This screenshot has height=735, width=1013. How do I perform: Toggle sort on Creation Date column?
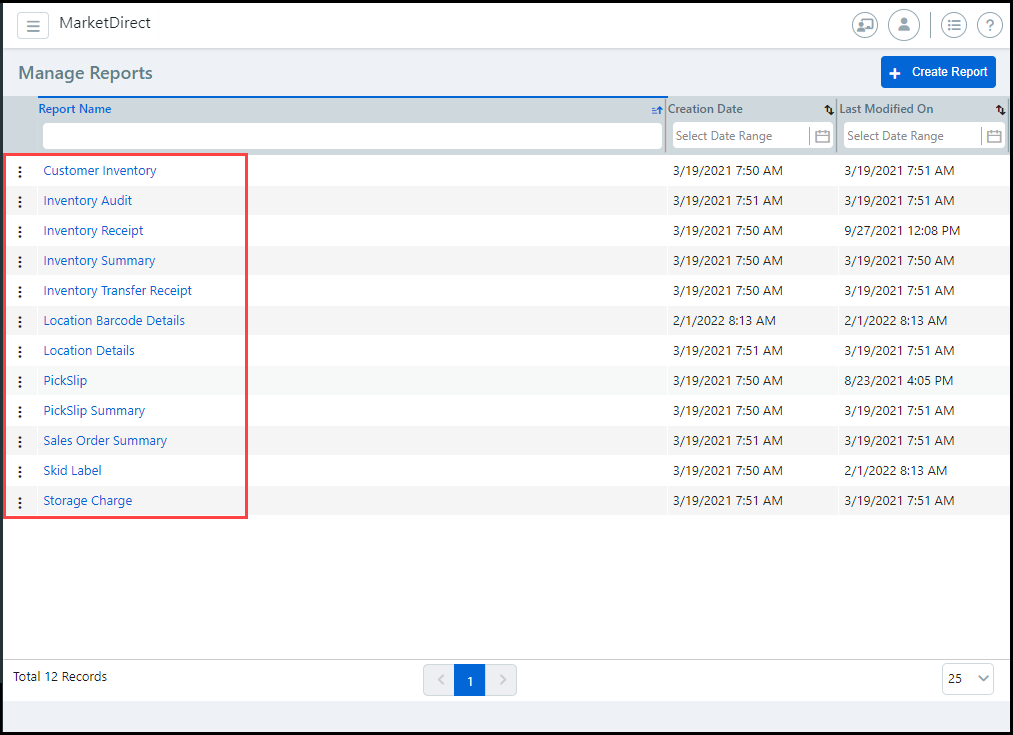tap(828, 110)
